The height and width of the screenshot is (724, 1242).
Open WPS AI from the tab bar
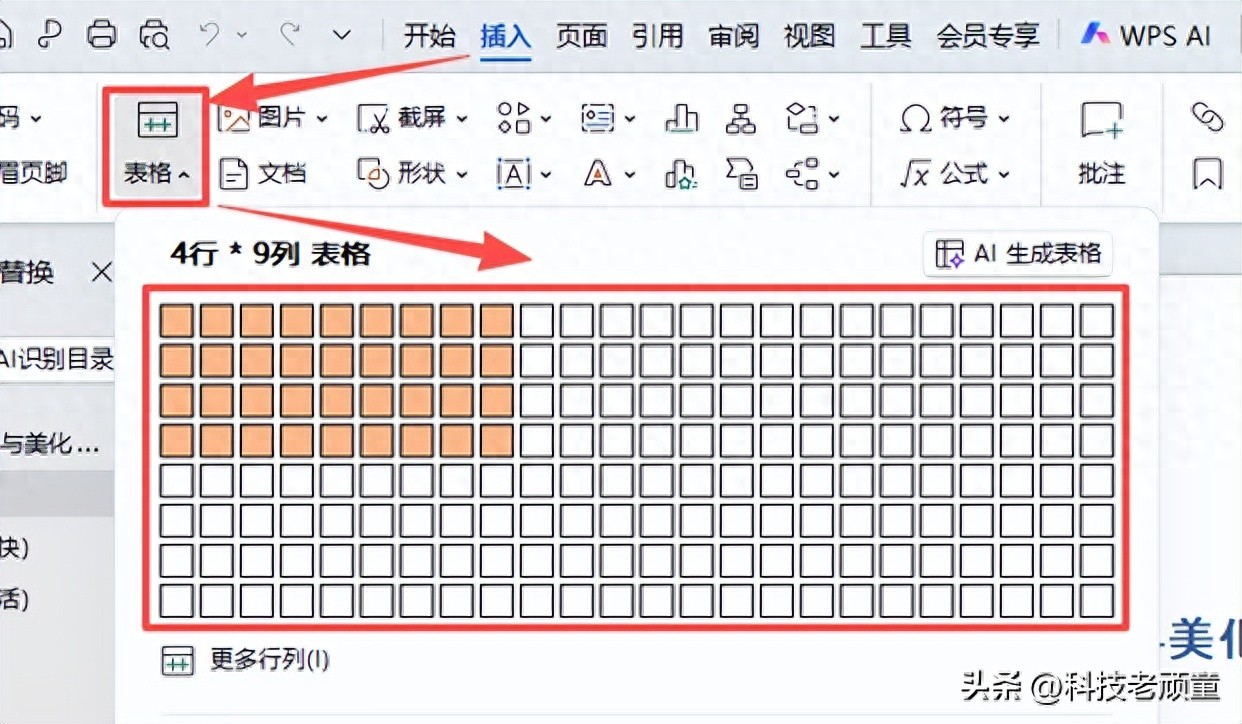pyautogui.click(x=1146, y=36)
